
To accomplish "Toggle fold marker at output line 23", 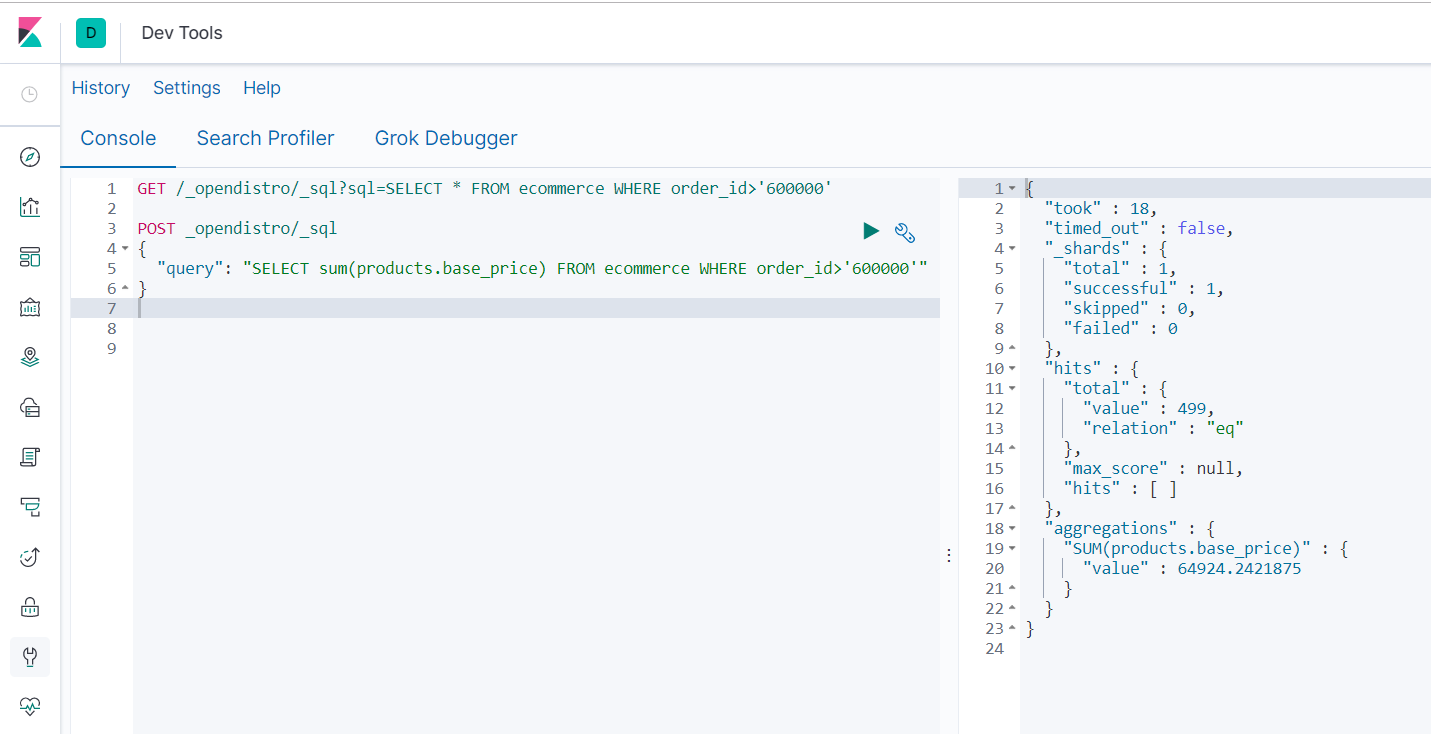I will pyautogui.click(x=1012, y=628).
